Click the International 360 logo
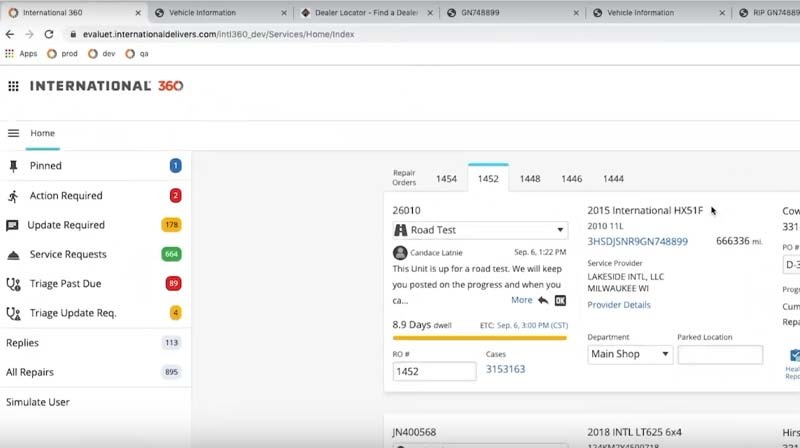Image resolution: width=800 pixels, height=448 pixels. coord(106,86)
